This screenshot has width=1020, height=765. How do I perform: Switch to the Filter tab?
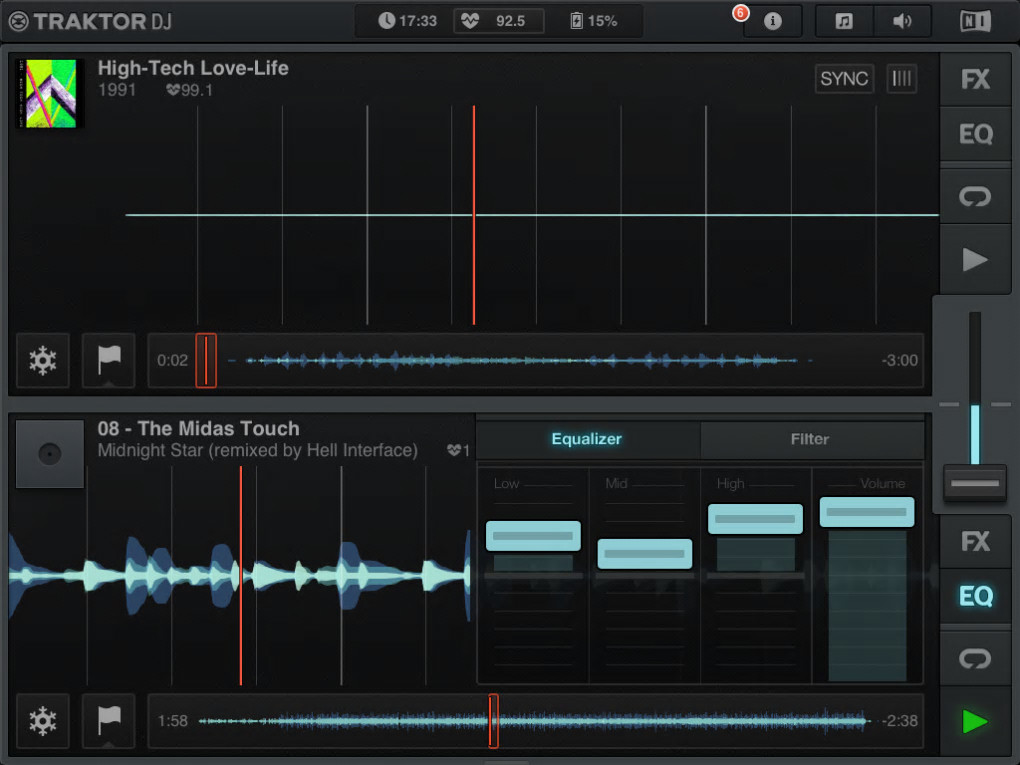[x=811, y=439]
